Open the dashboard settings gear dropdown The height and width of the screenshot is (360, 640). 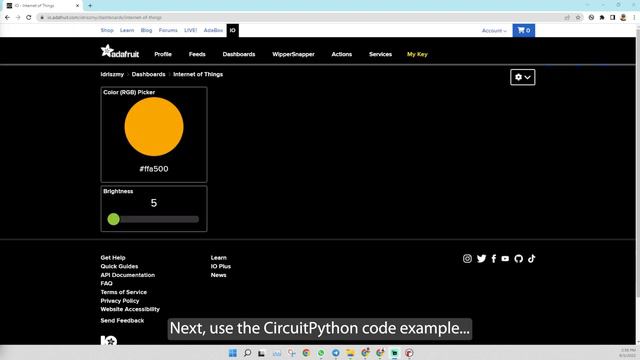(522, 77)
